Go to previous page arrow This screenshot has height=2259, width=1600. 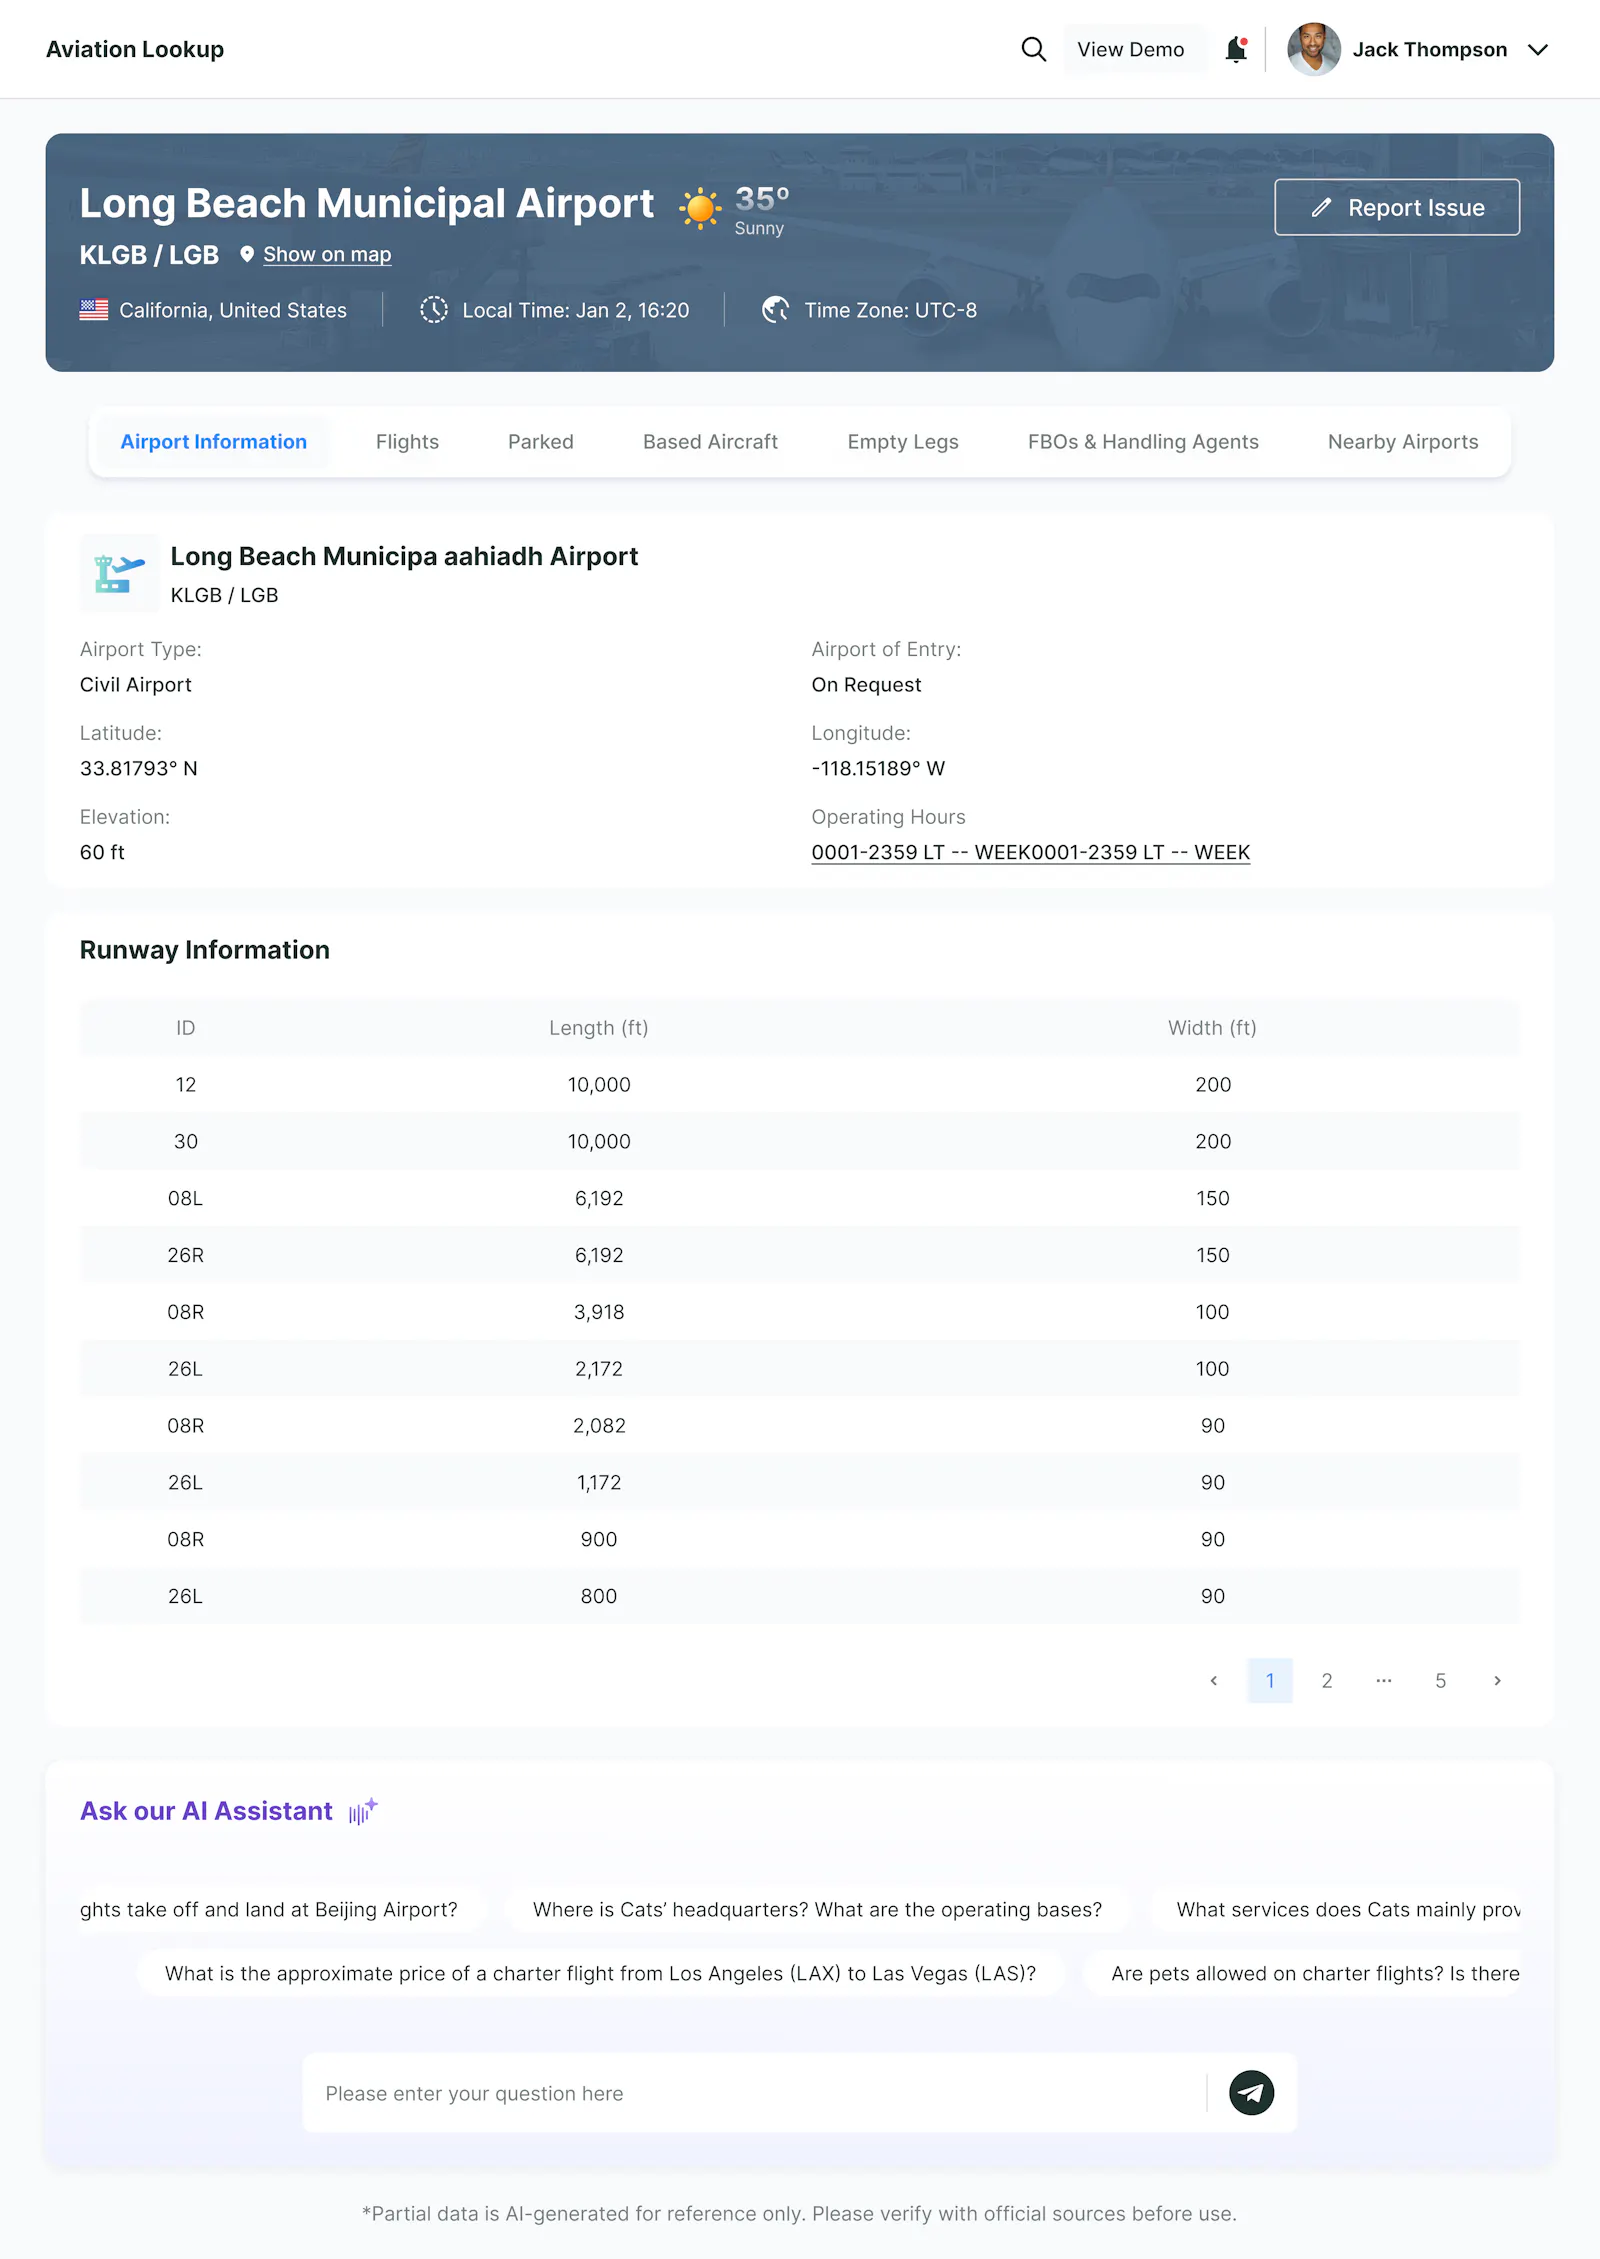(1213, 1681)
